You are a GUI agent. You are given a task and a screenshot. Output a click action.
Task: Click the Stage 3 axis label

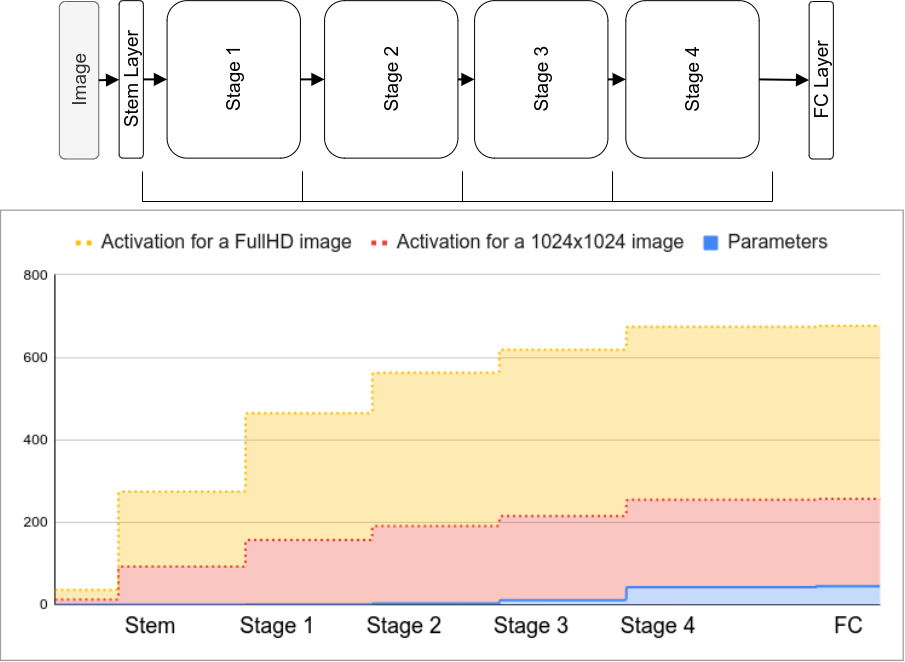pyautogui.click(x=531, y=626)
